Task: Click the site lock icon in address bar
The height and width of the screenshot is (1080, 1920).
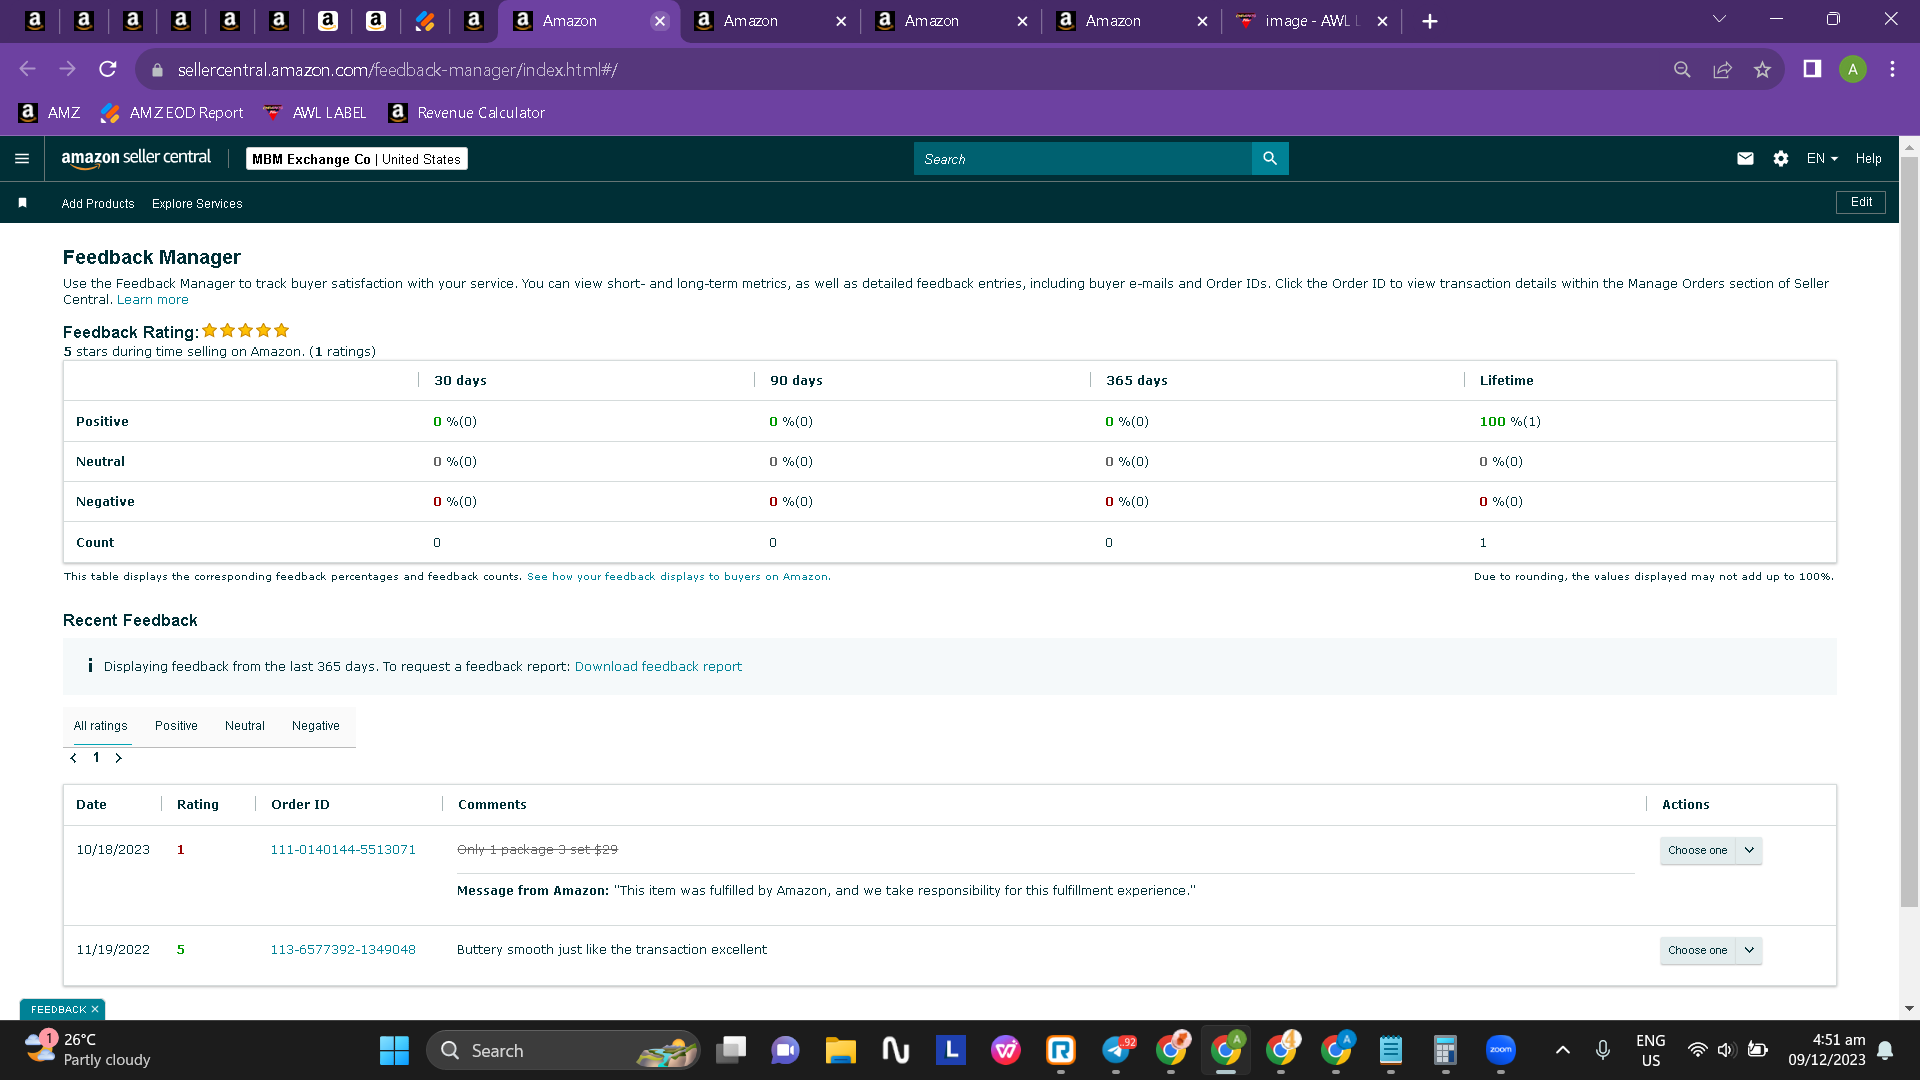Action: [x=156, y=70]
